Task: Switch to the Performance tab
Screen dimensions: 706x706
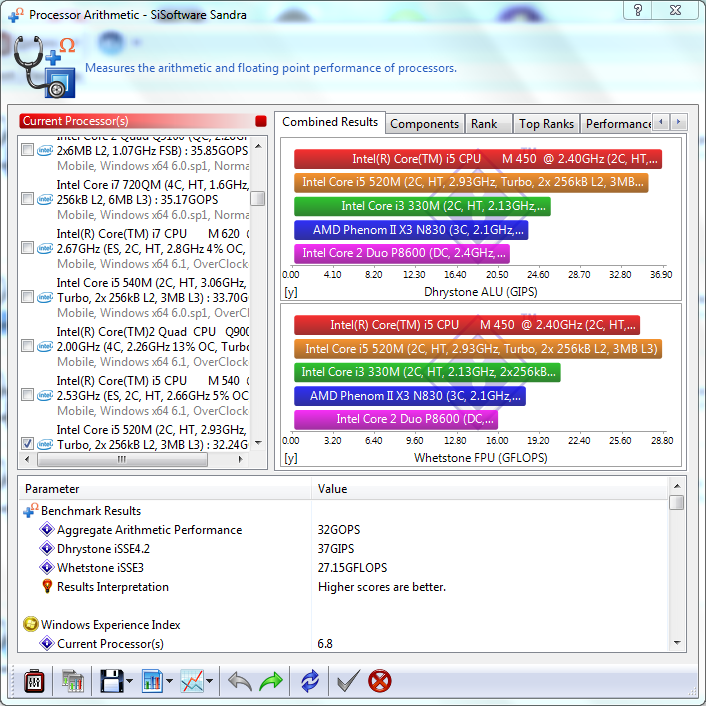Action: (x=616, y=124)
